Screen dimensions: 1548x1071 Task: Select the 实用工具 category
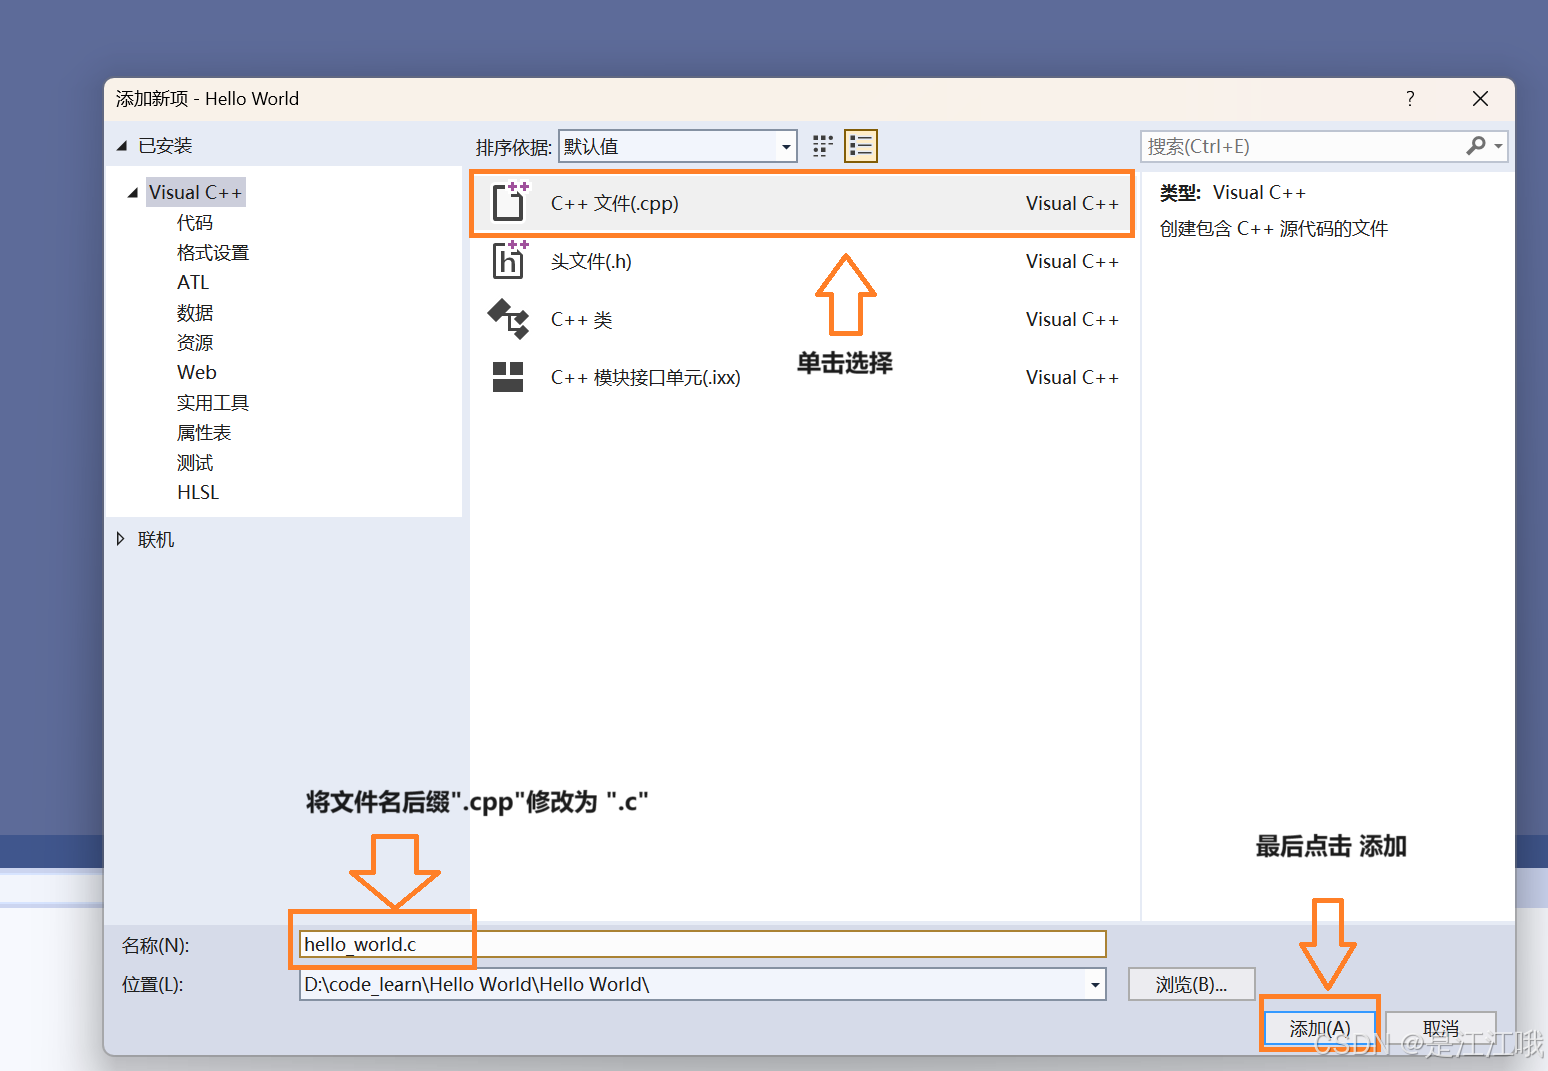pyautogui.click(x=213, y=402)
